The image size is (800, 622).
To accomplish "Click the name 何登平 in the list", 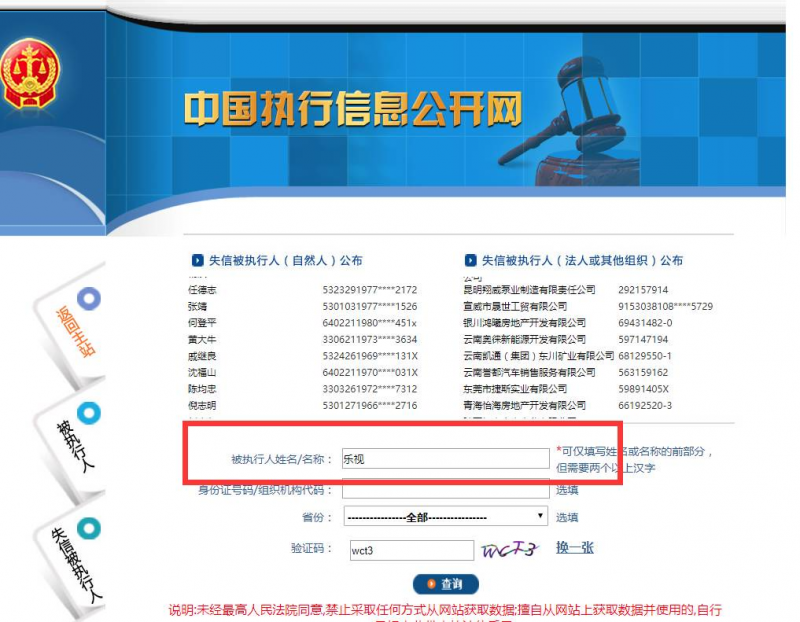I will point(202,323).
